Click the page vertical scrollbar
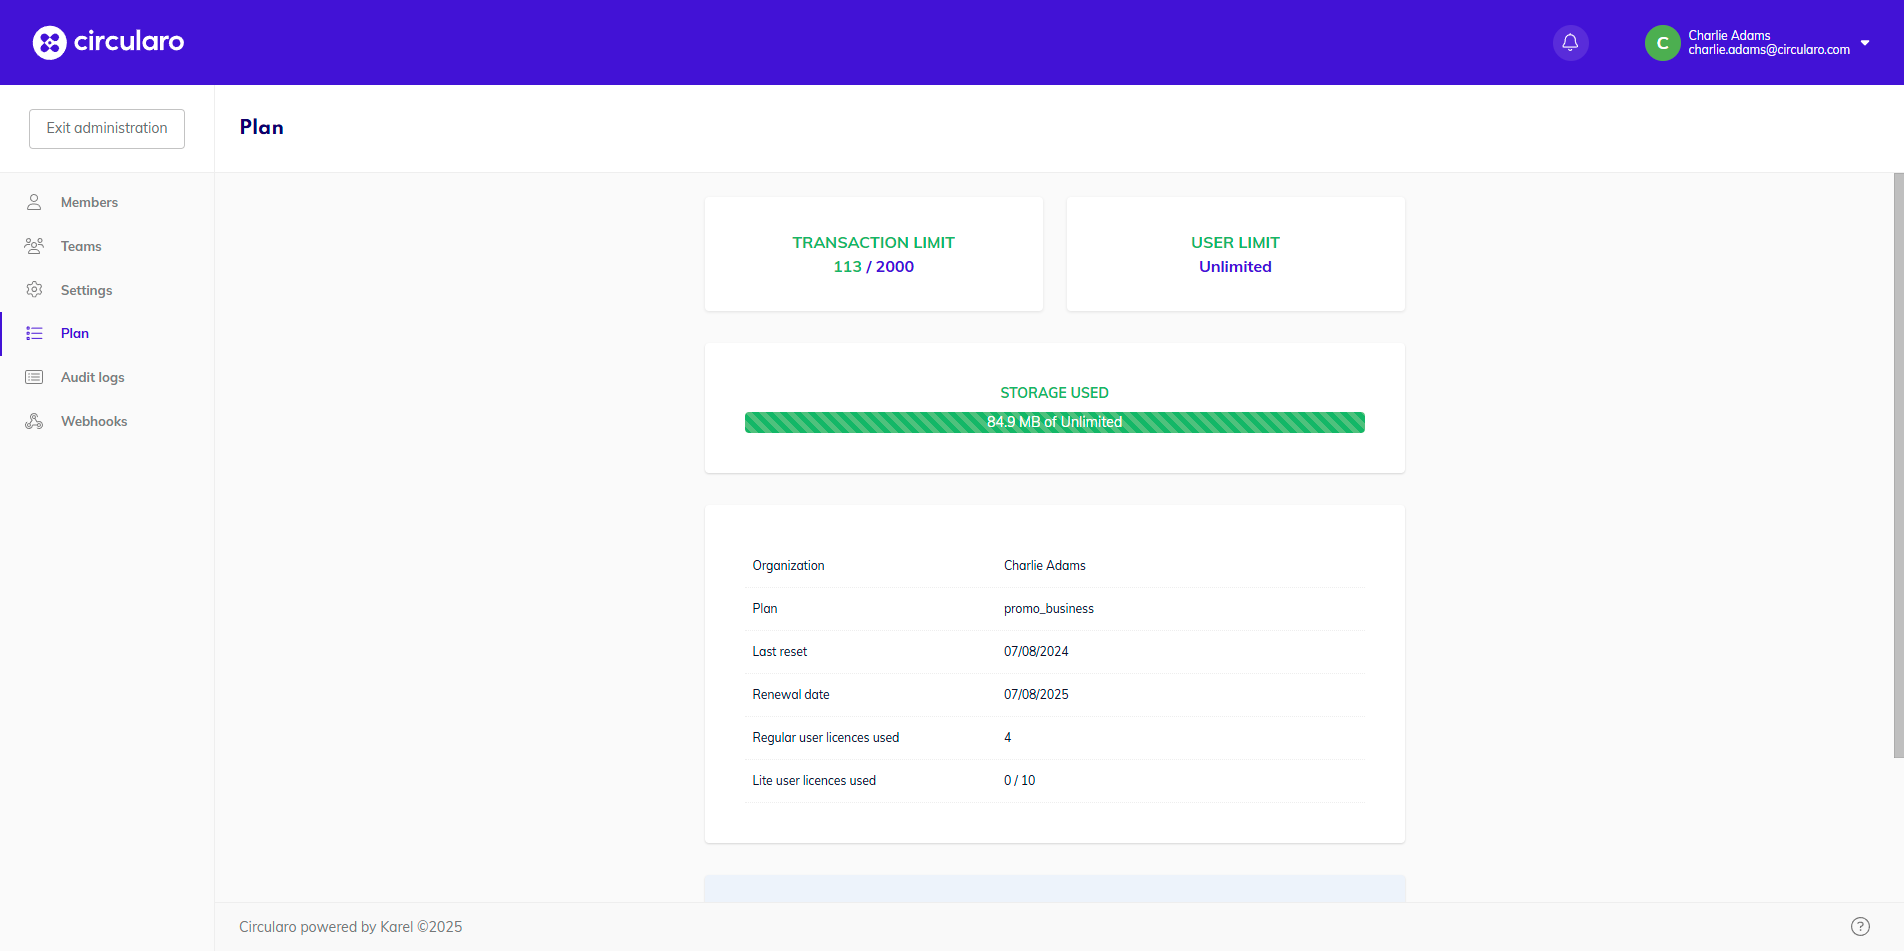Viewport: 1904px width, 951px height. [1898, 465]
